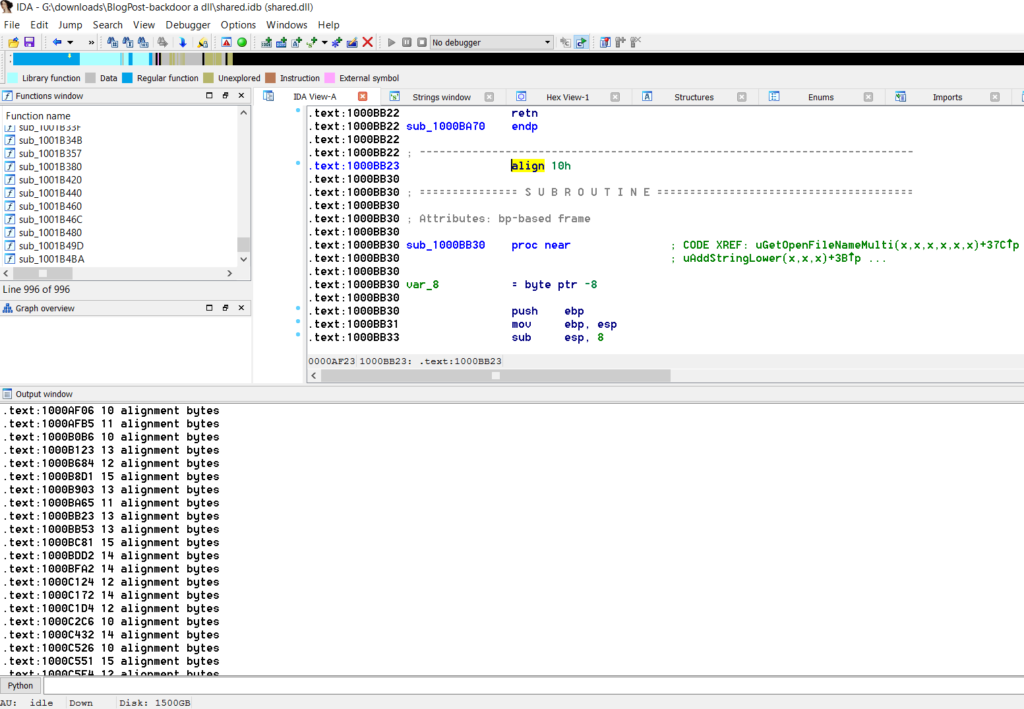The width and height of the screenshot is (1024, 709).
Task: Expand the toolbar overflow chevron
Action: tap(92, 42)
